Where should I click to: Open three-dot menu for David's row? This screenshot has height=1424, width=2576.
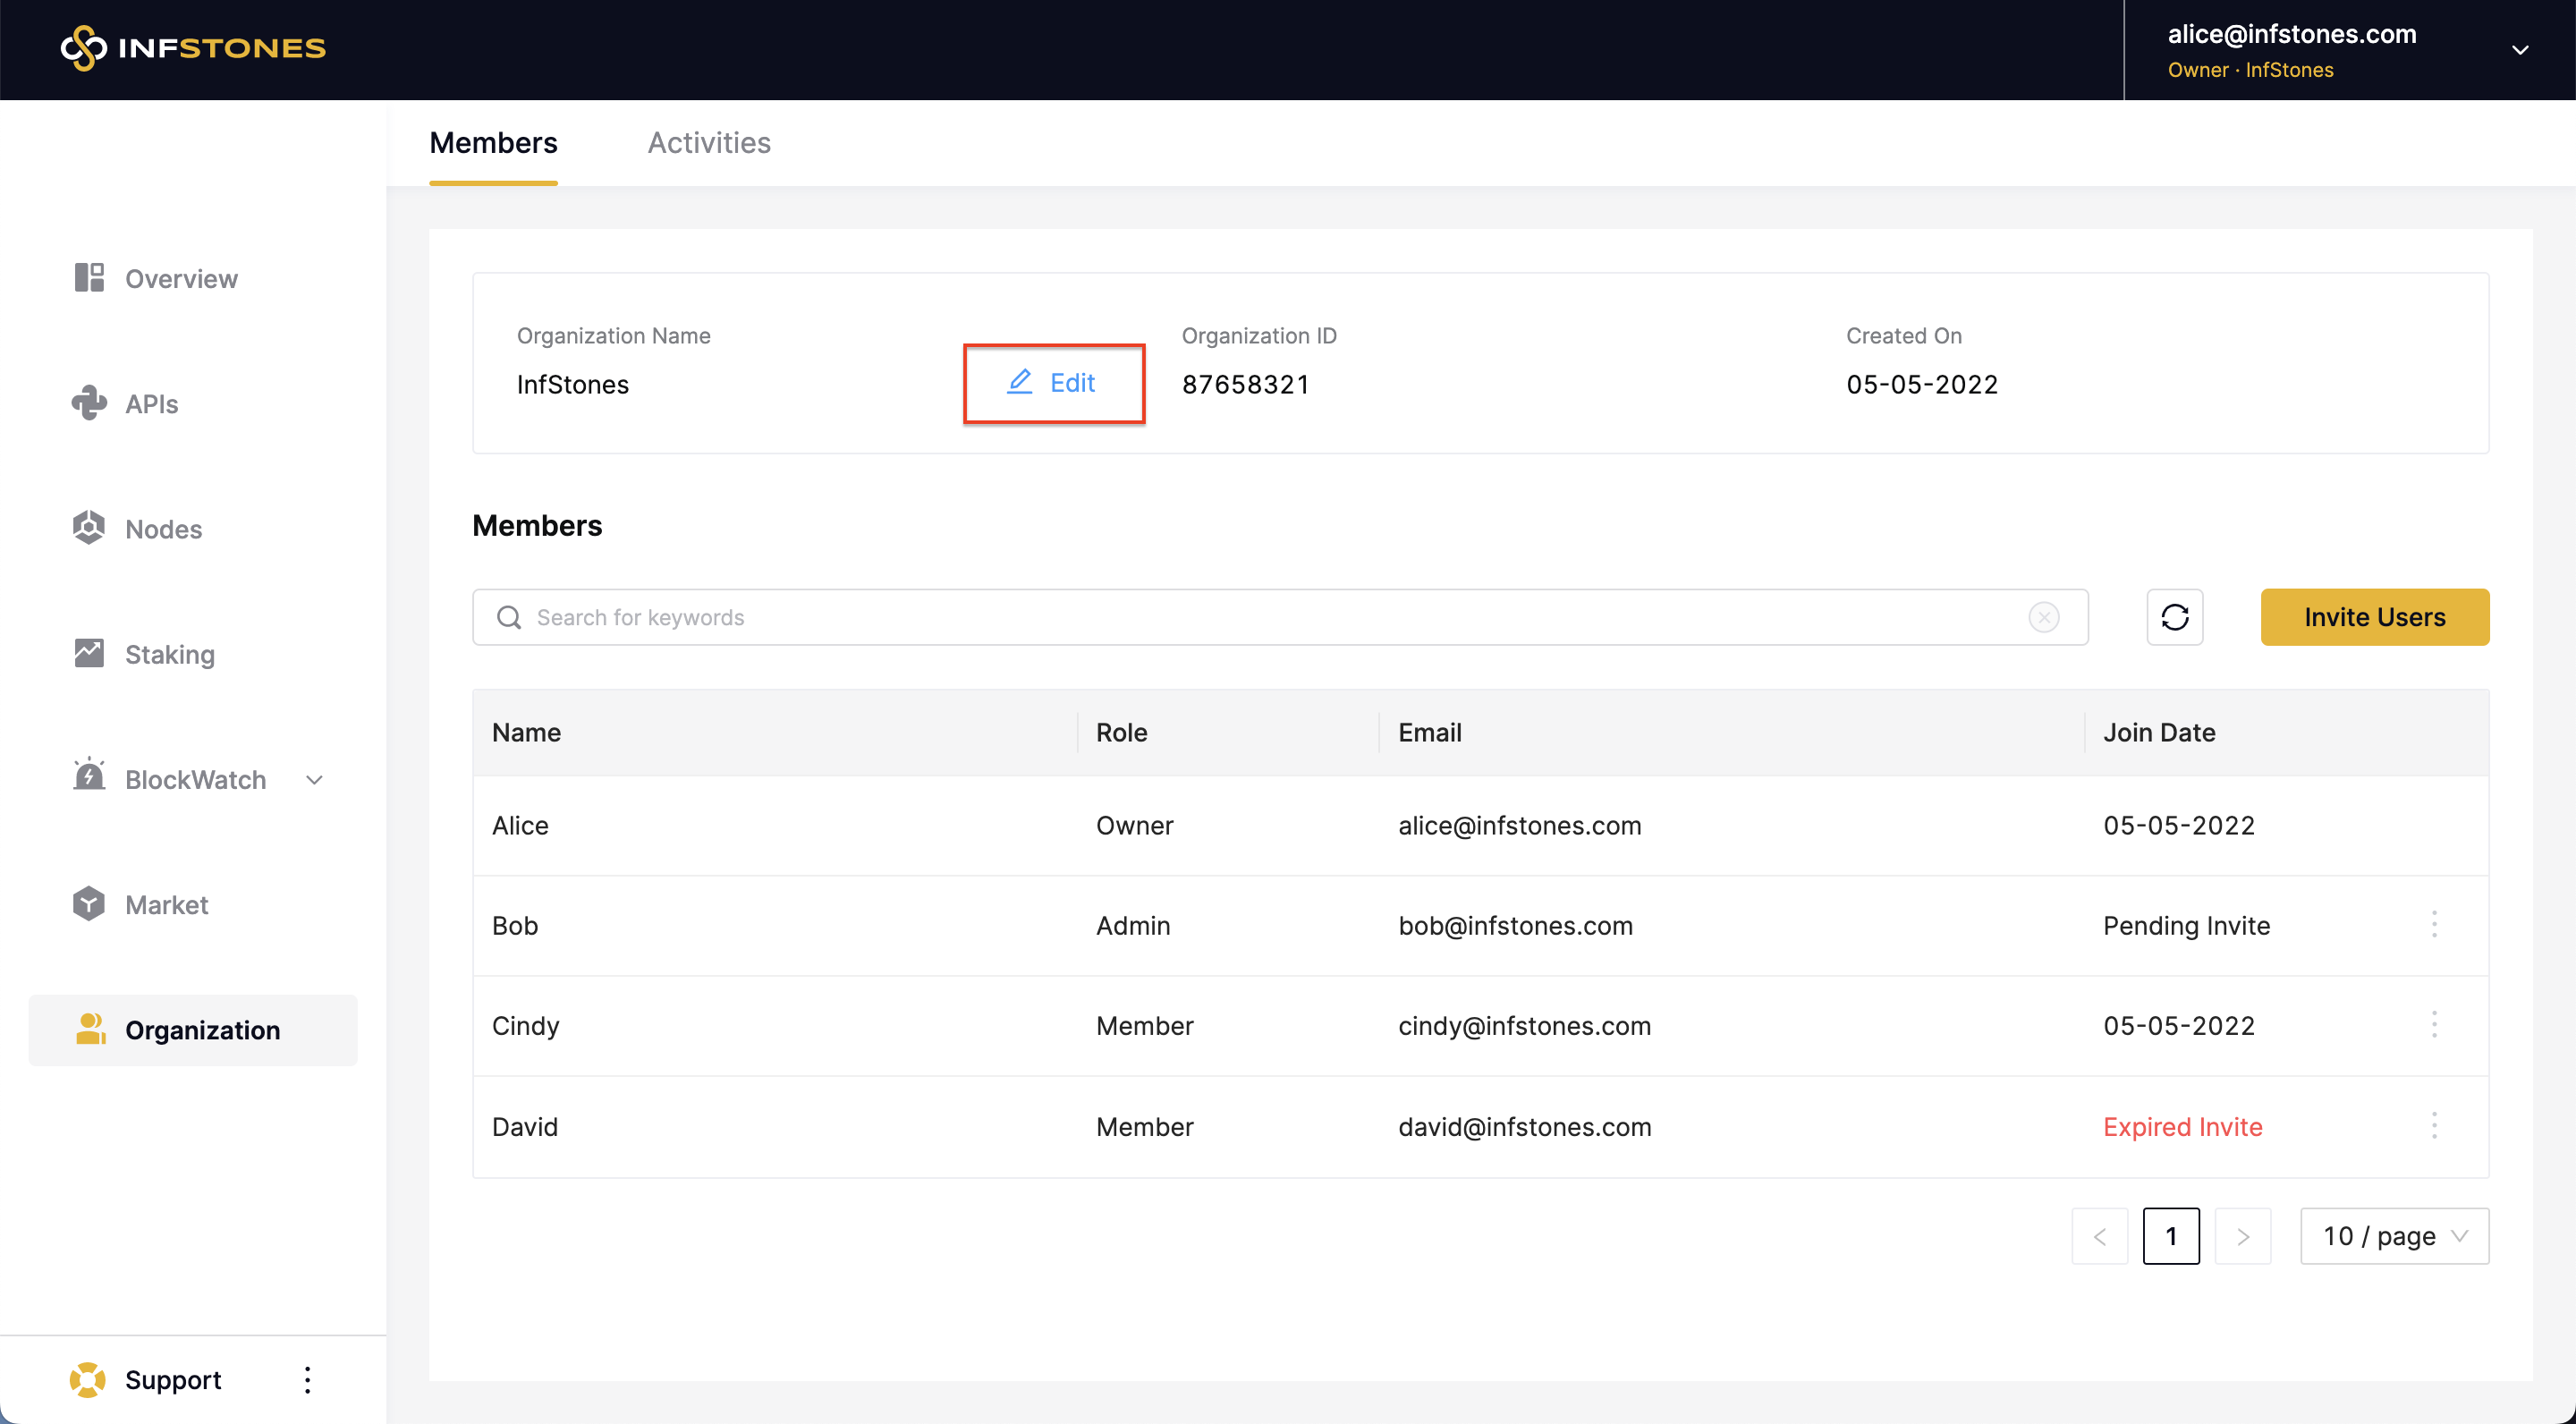pos(2433,1125)
